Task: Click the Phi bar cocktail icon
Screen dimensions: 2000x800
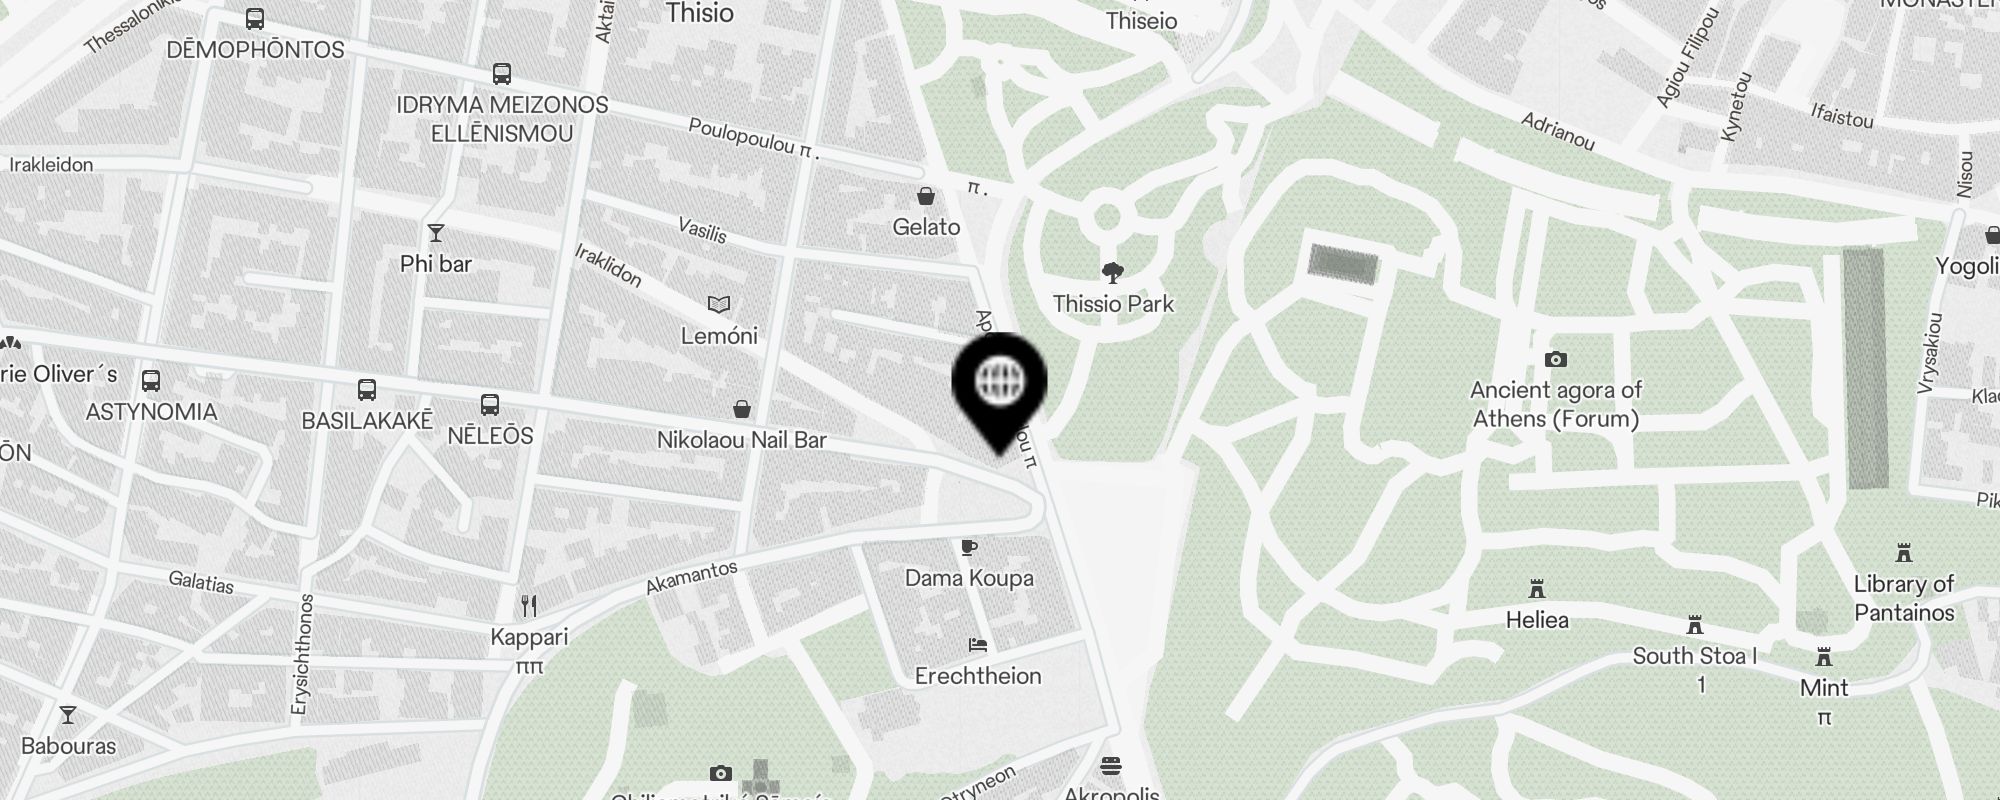Action: click(435, 233)
